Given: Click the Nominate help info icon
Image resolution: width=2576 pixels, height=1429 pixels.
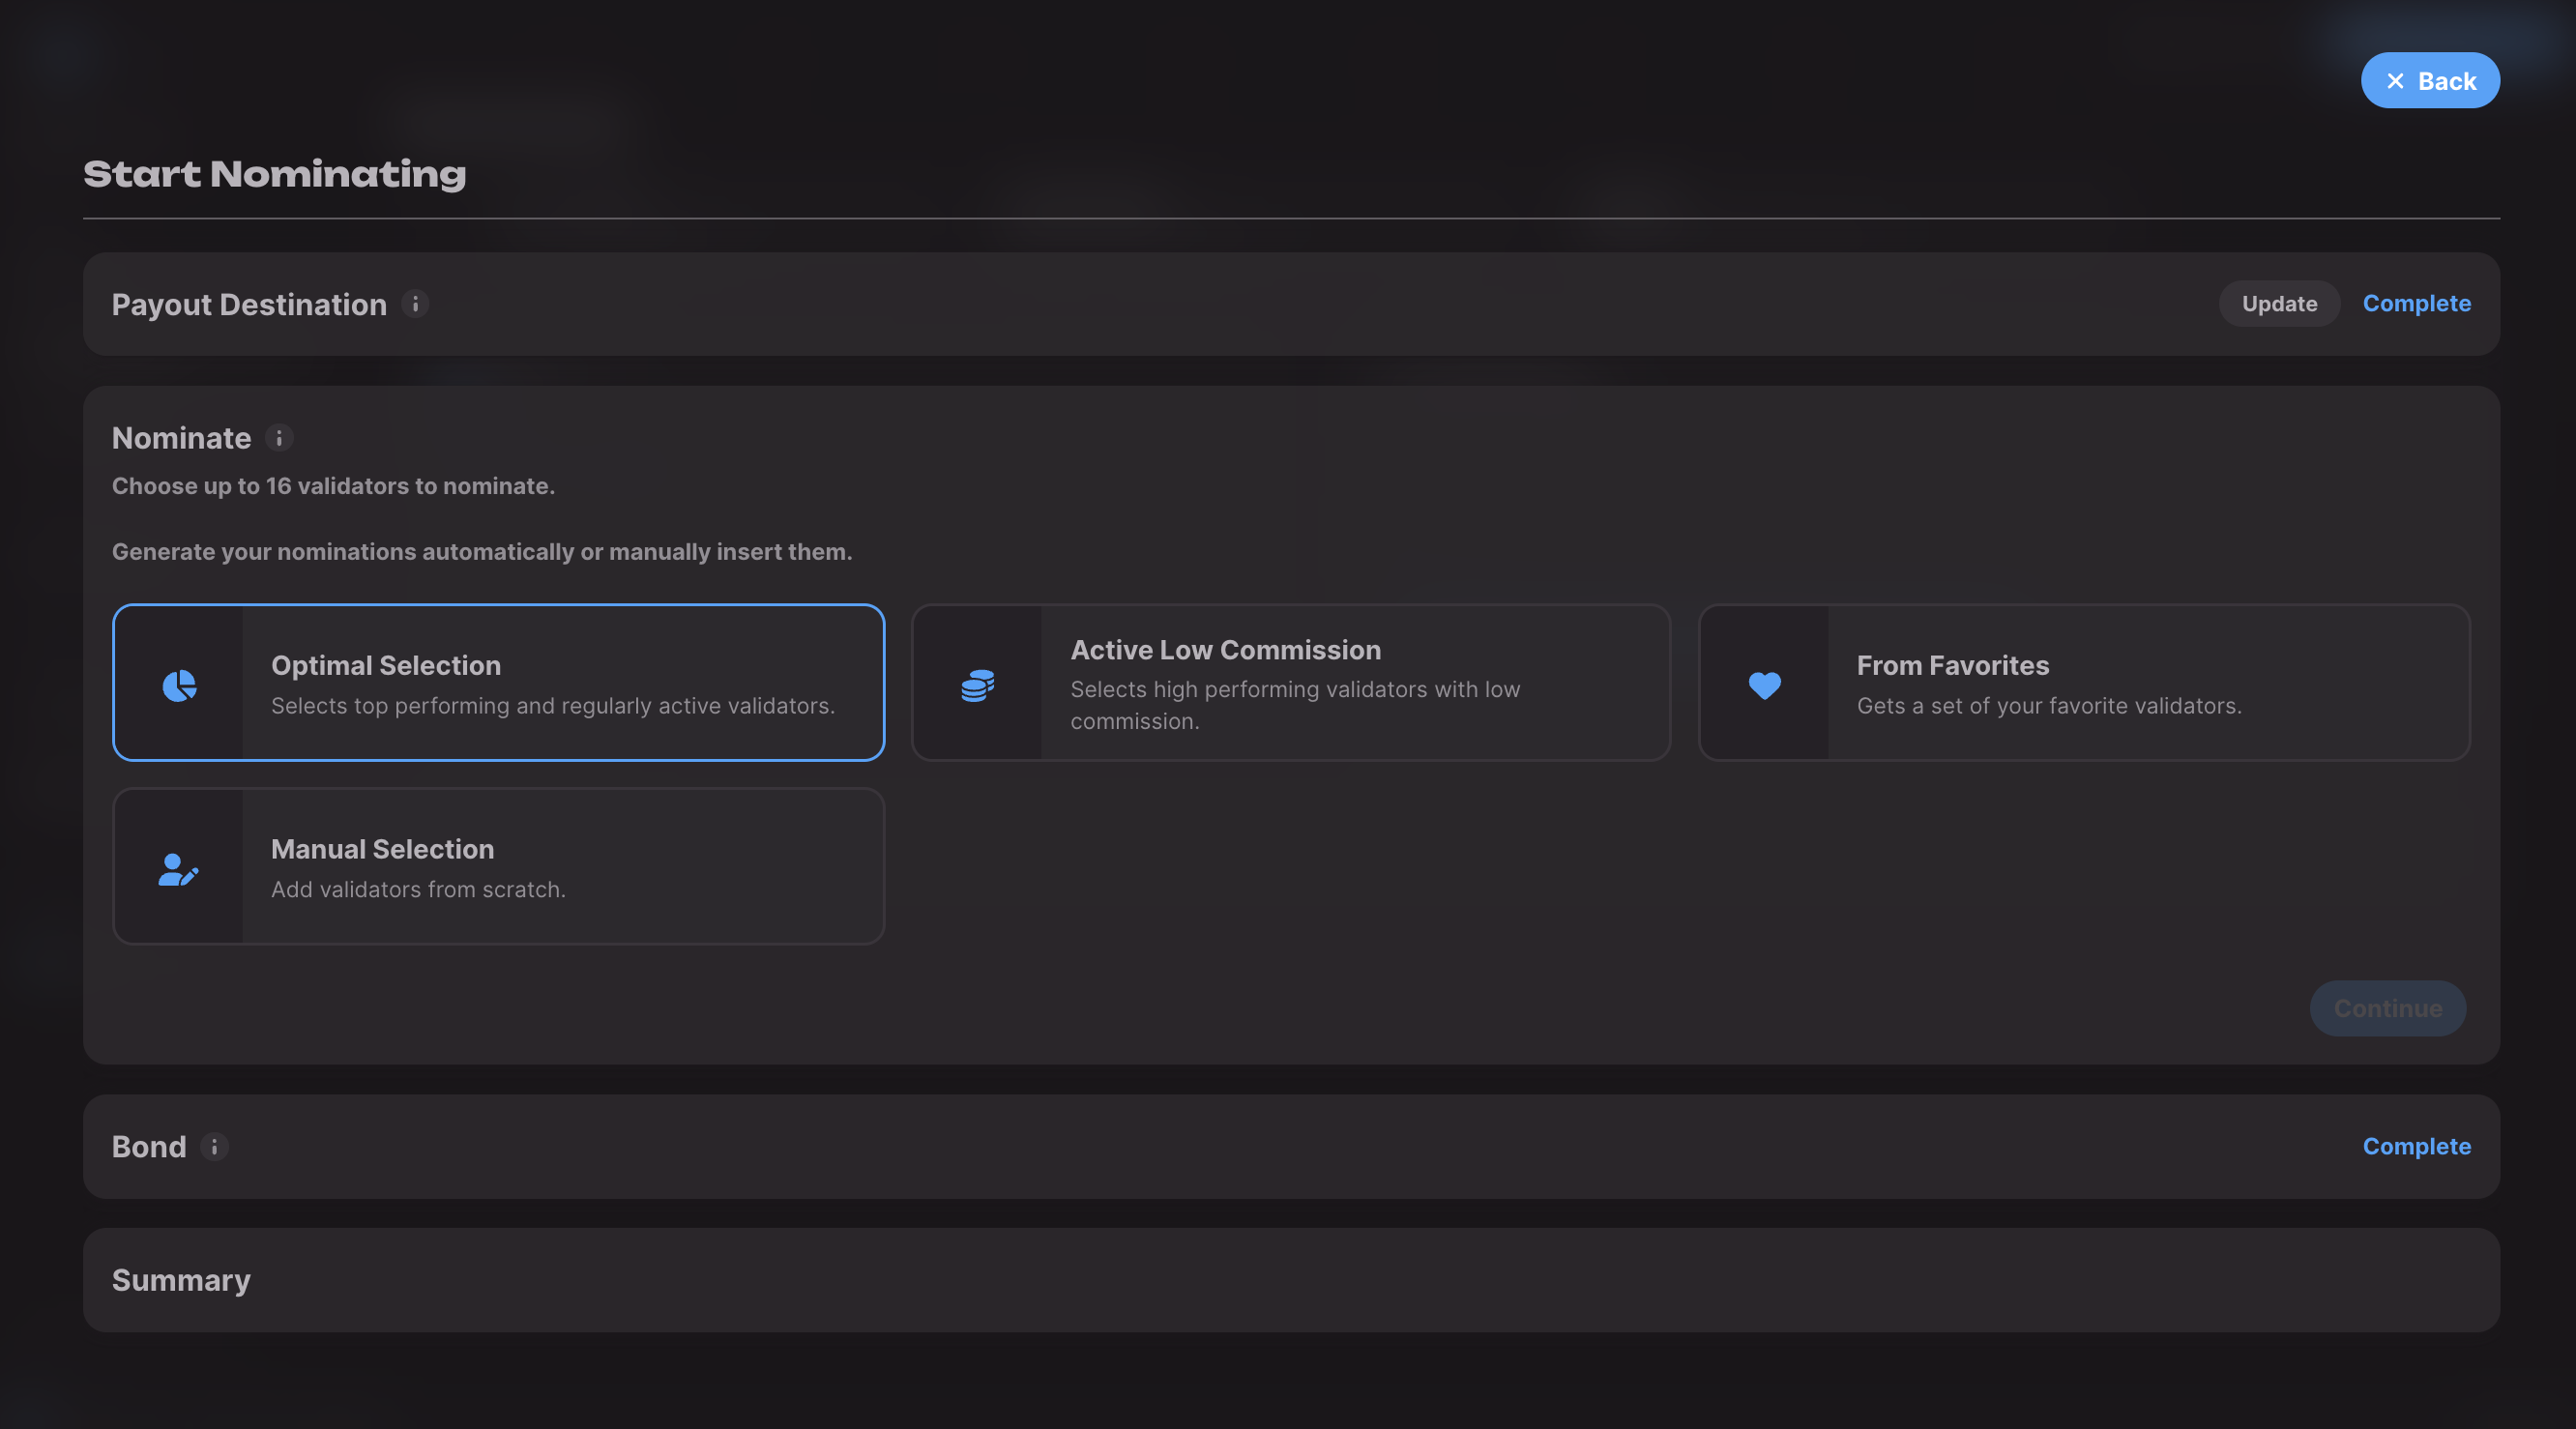Looking at the screenshot, I should [x=279, y=438].
